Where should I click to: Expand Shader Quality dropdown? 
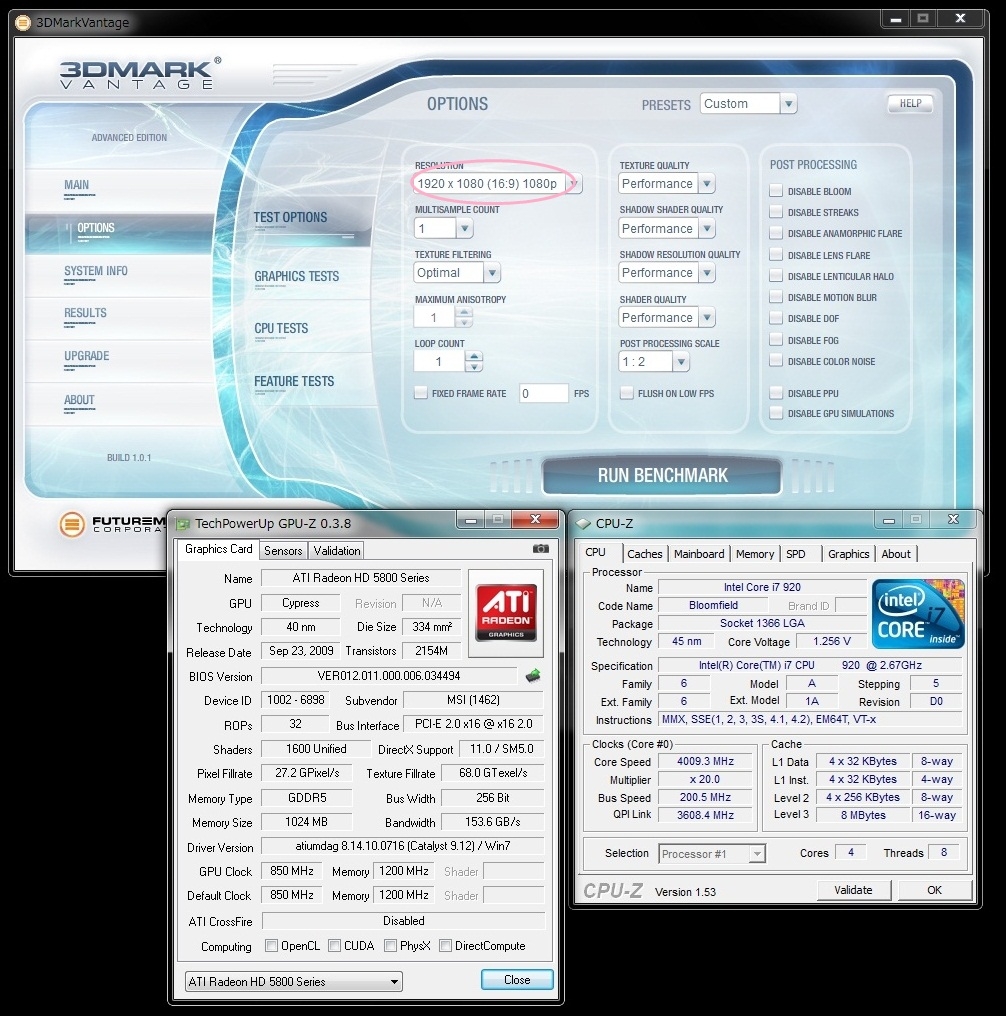[x=707, y=318]
